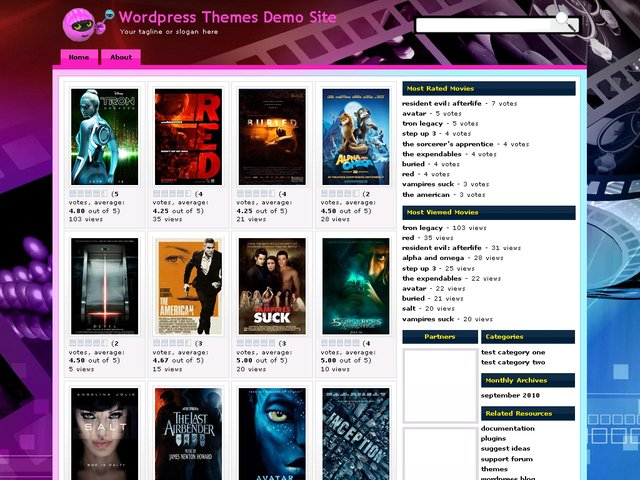Open 'avatar' in Most Rated Movies
The height and width of the screenshot is (480, 640).
coord(414,113)
